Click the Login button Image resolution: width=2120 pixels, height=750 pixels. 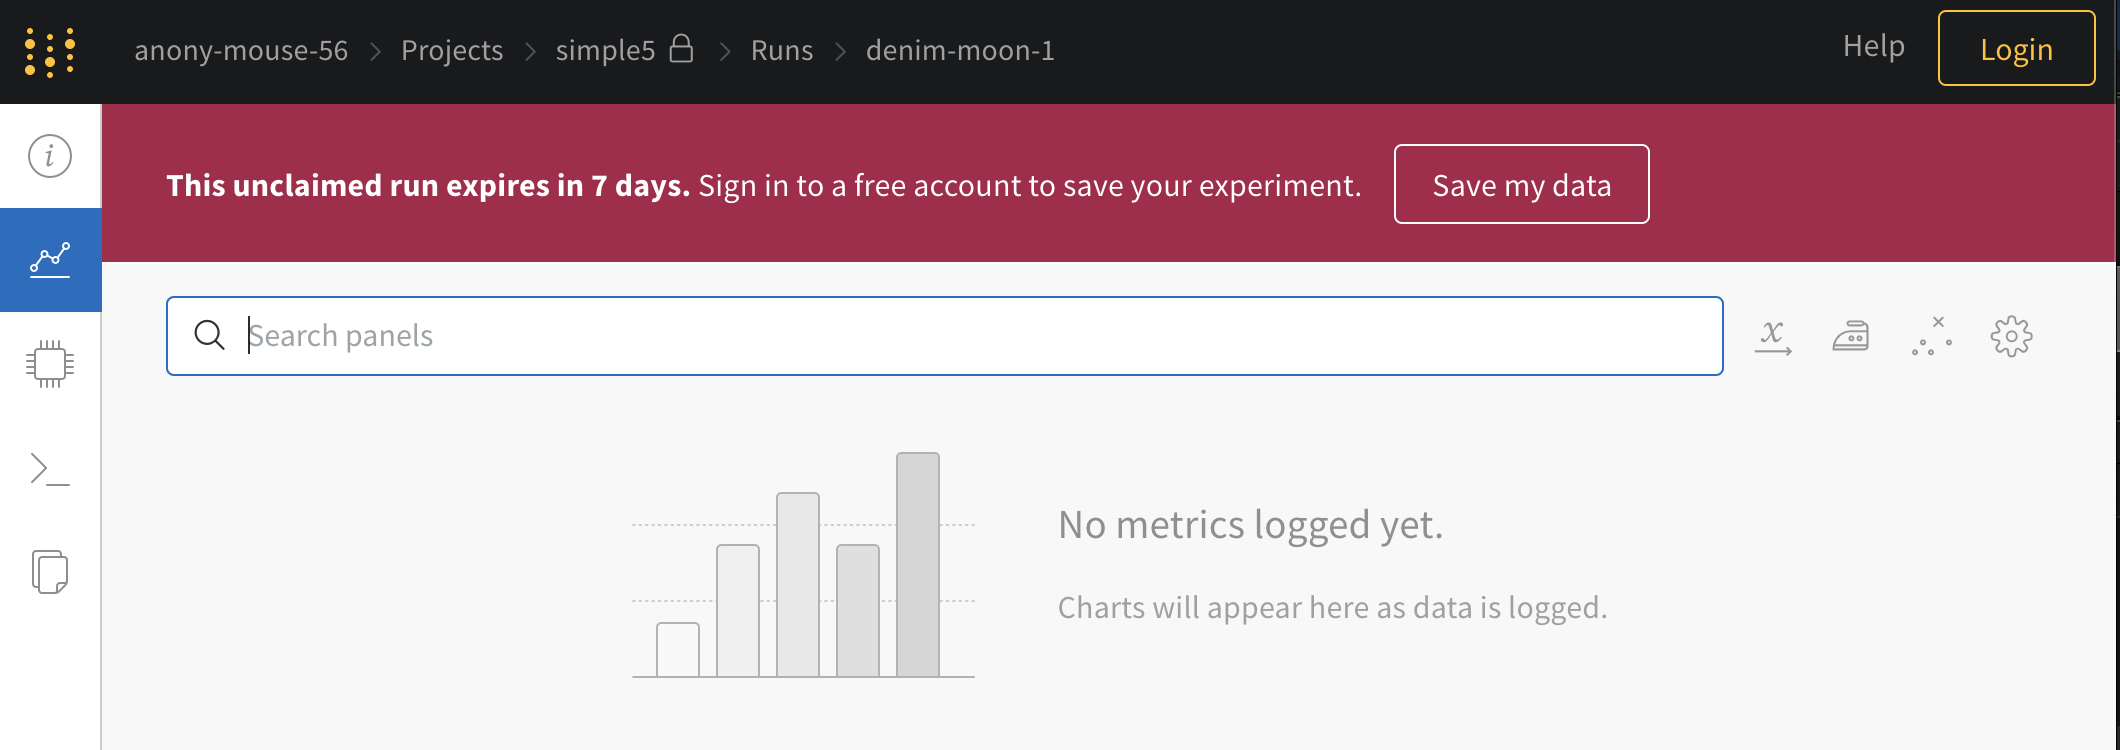point(2016,49)
